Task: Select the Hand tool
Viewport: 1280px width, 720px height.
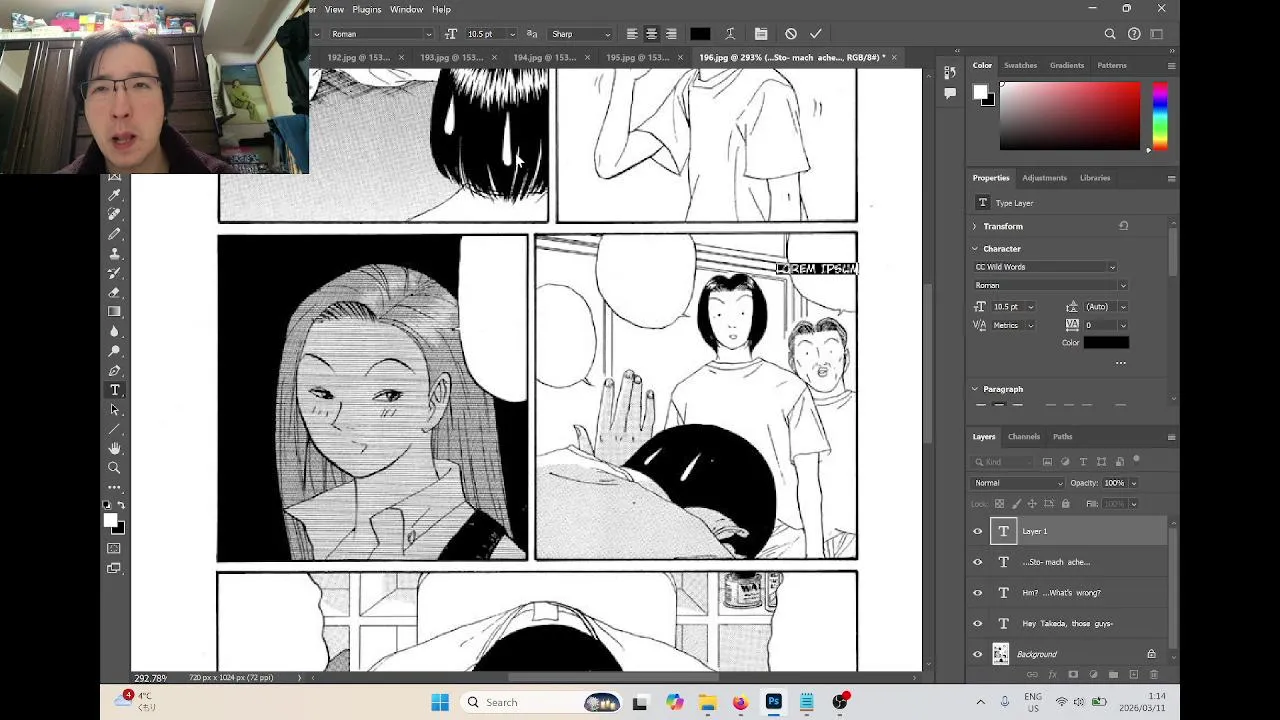Action: [115, 448]
